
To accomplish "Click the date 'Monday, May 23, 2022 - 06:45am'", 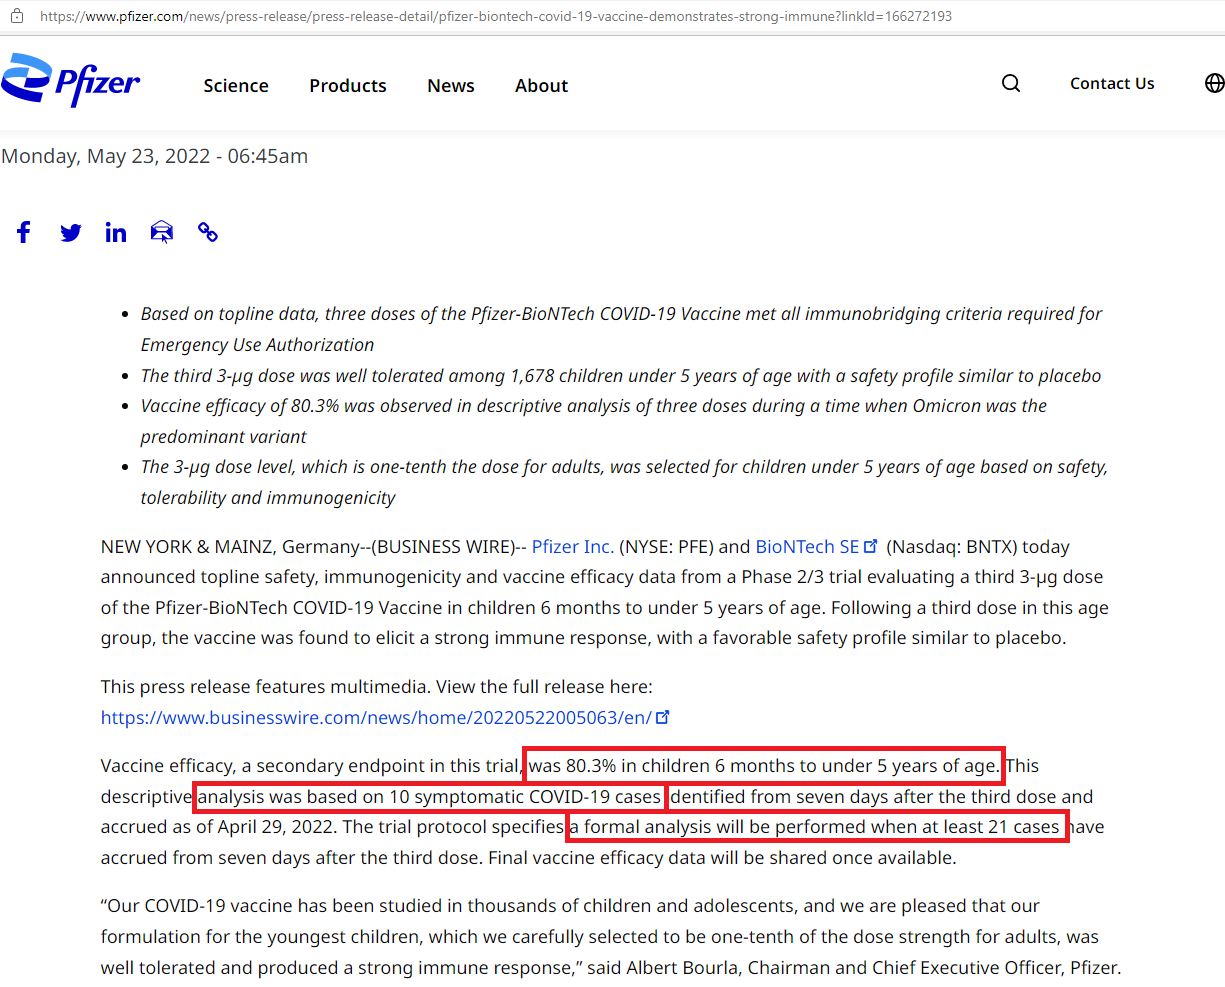I will (154, 156).
